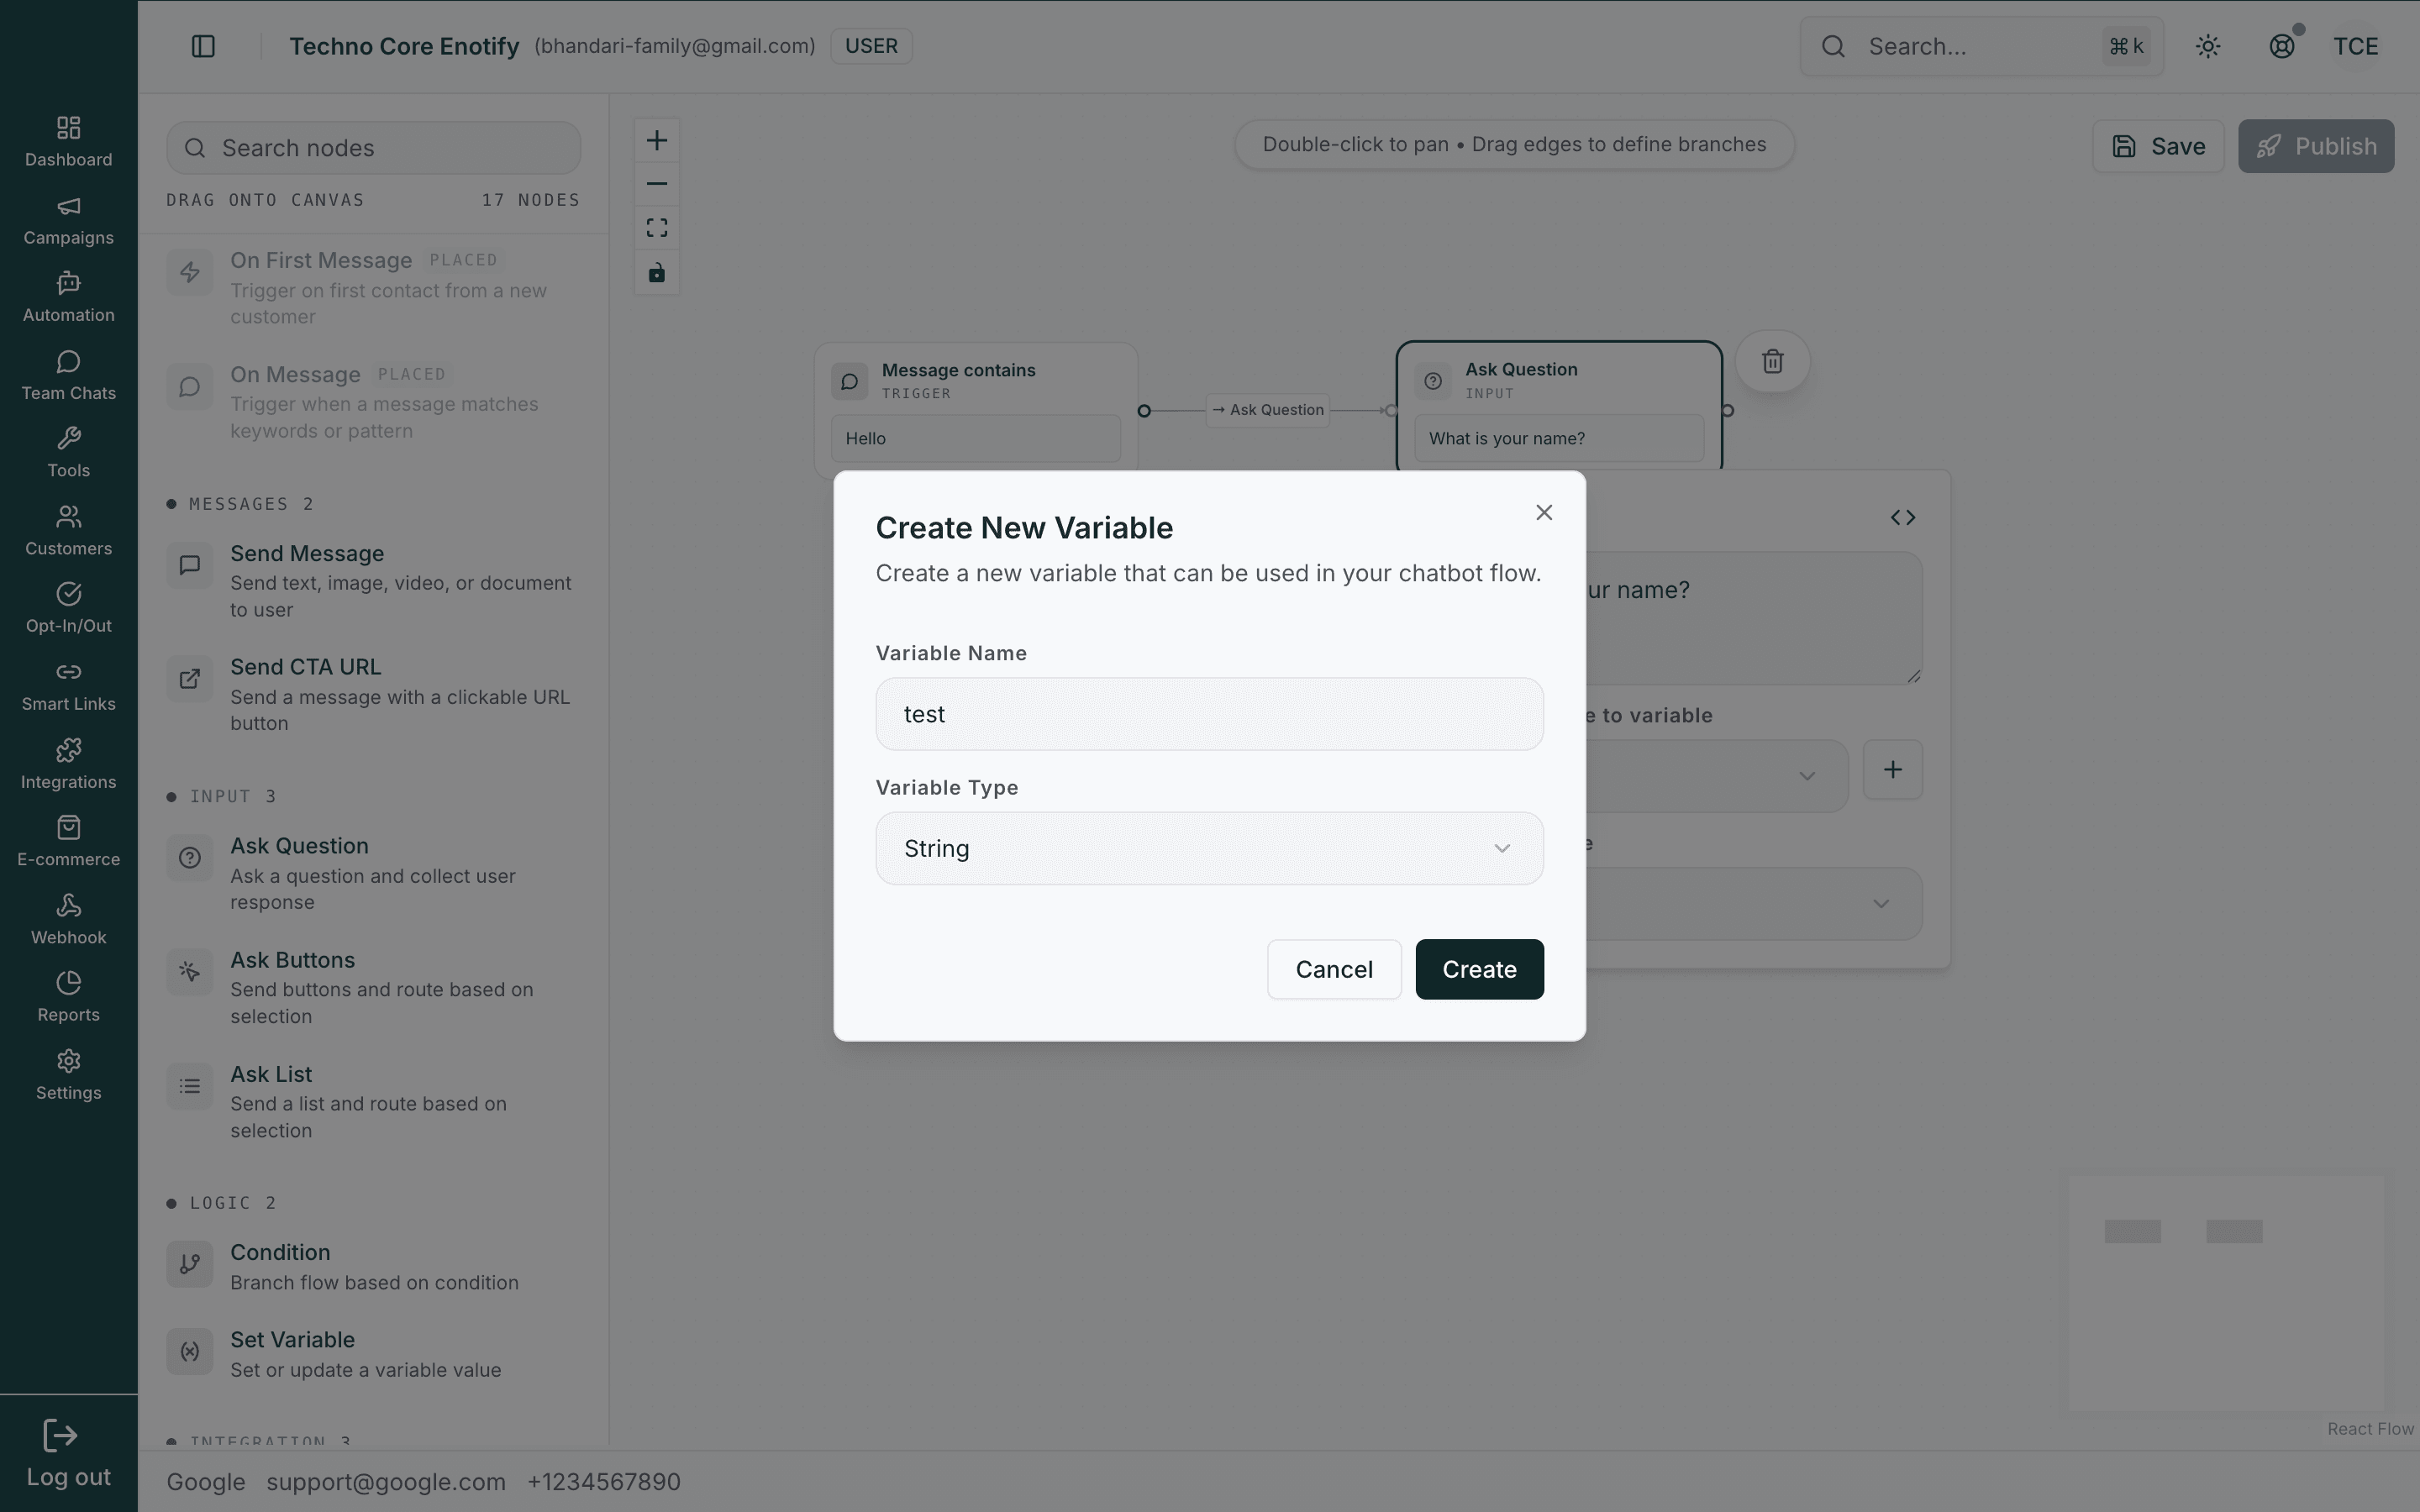This screenshot has height=1512, width=2420.
Task: Toggle the canvas lock icon
Action: pos(657,272)
